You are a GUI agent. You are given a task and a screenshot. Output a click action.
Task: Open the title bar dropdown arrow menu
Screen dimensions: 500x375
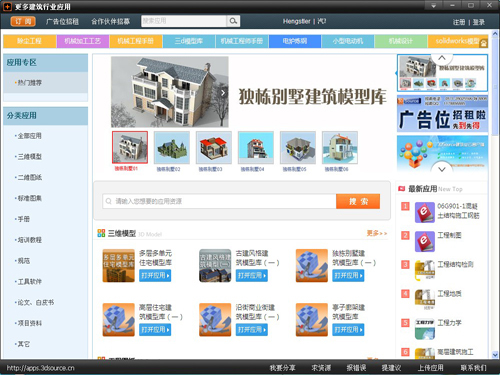tap(433, 6)
